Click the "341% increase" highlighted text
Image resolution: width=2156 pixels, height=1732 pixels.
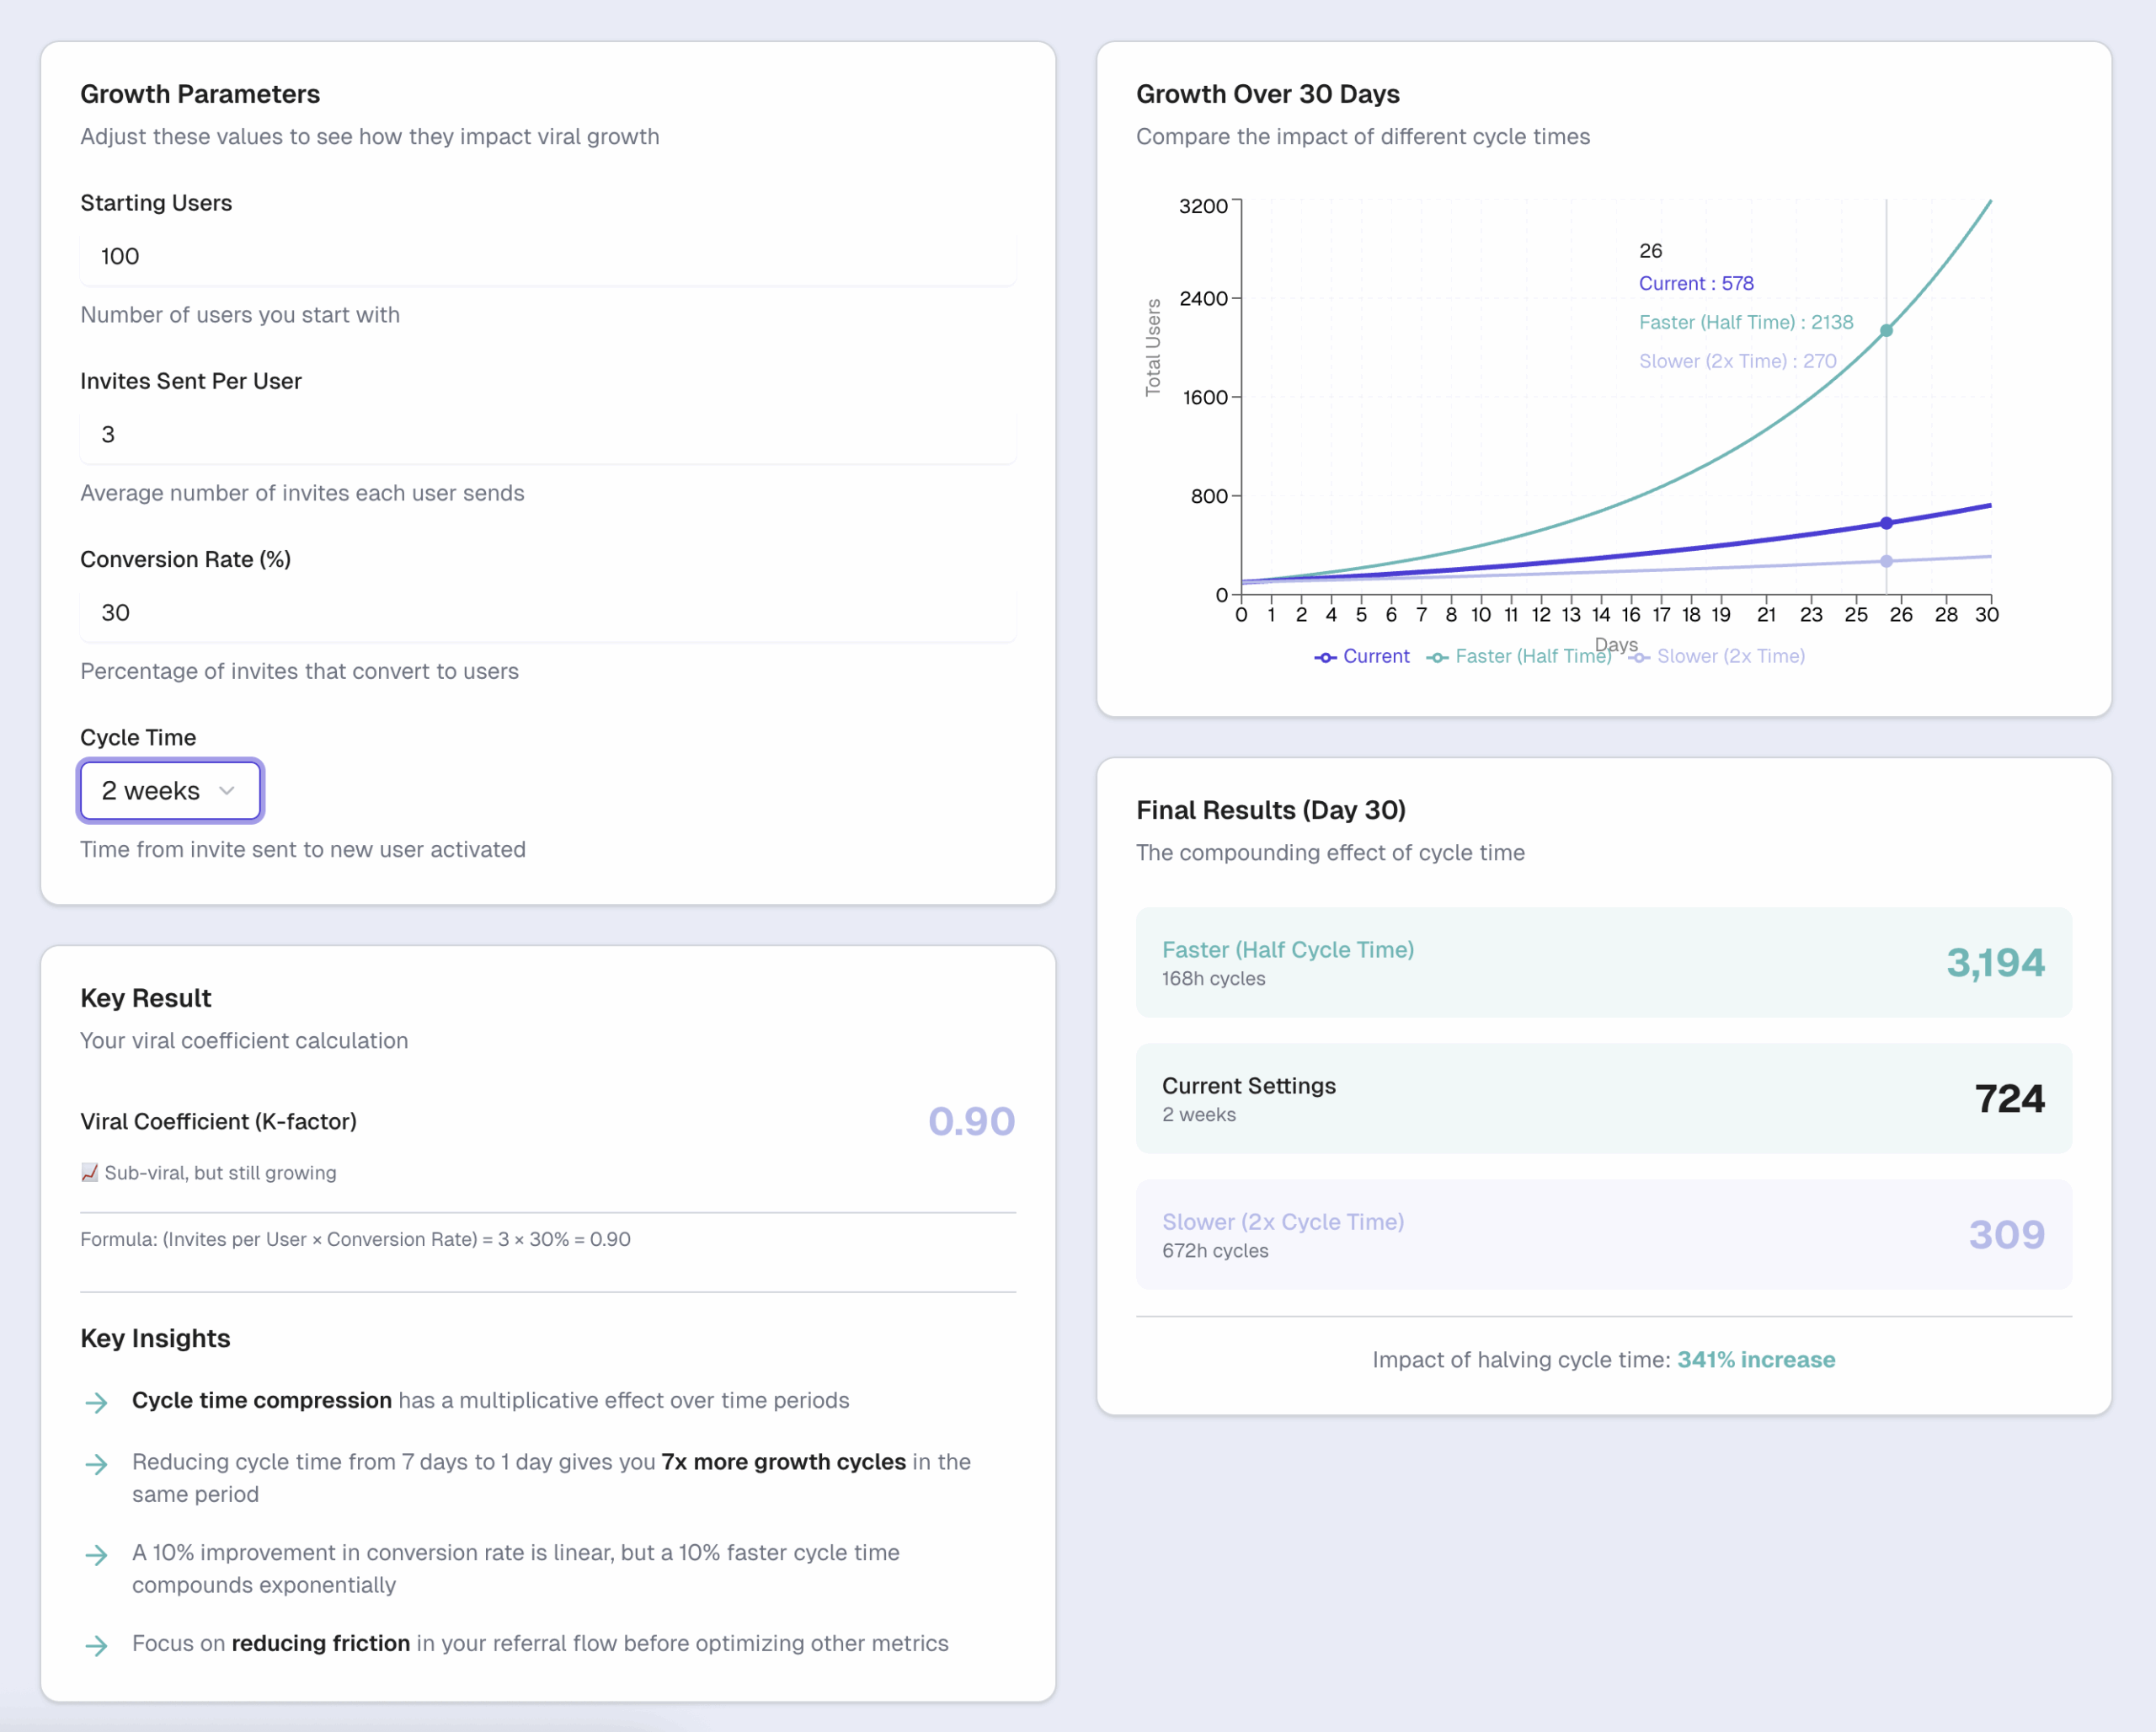coord(1756,1359)
